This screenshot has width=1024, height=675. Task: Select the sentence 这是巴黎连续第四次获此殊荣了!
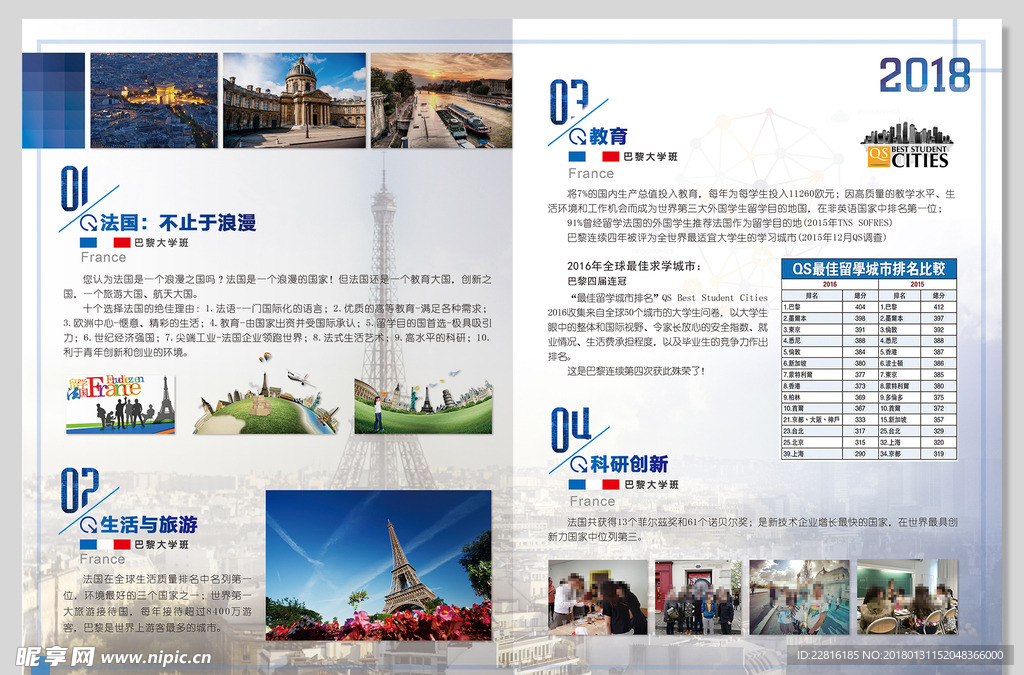[x=636, y=371]
